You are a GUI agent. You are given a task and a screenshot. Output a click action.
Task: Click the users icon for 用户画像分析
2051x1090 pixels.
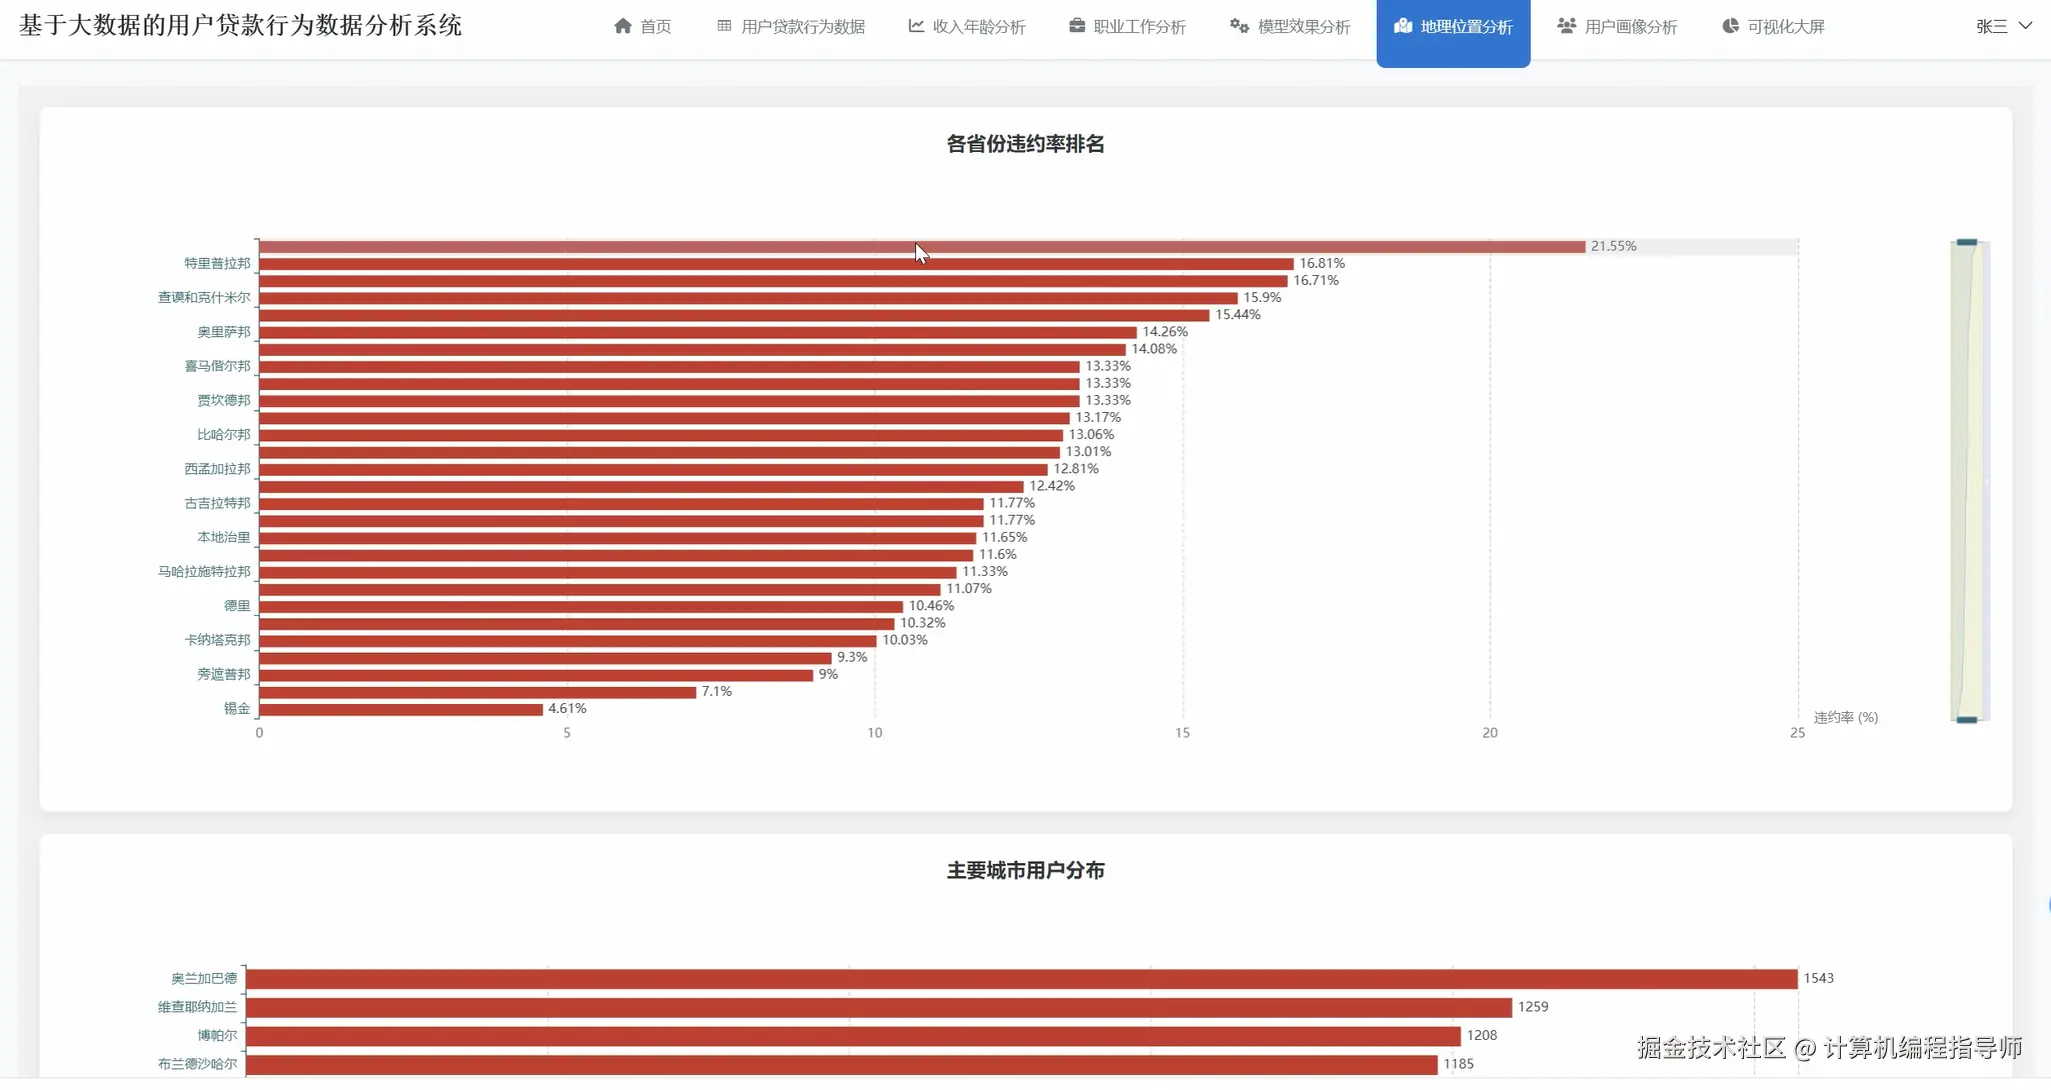pyautogui.click(x=1566, y=26)
